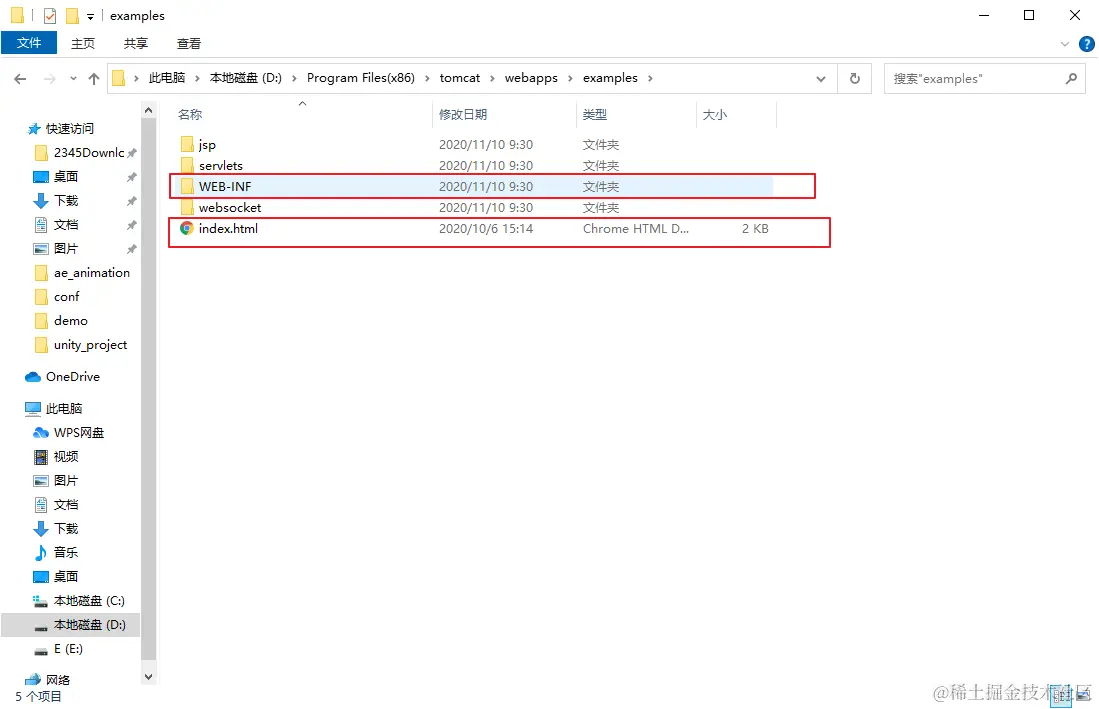Click OneDrive cloud icon in sidebar
Viewport: 1099px width, 709px height.
pyautogui.click(x=33, y=377)
